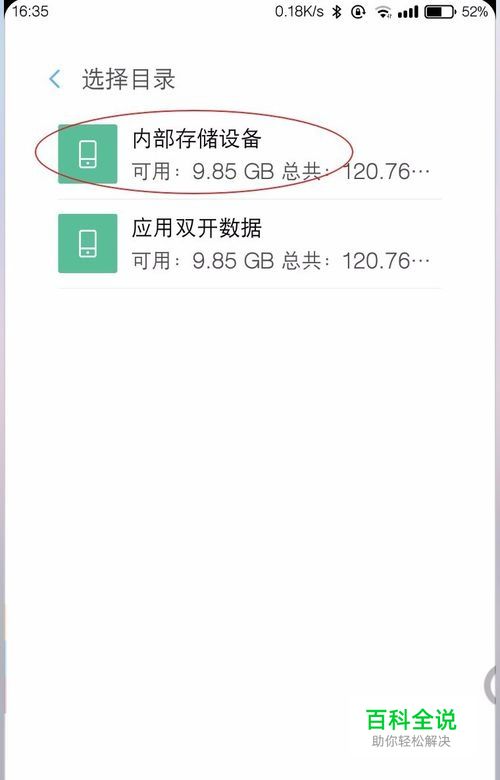Tap the Wi-Fi icon in status bar
Image resolution: width=500 pixels, height=780 pixels.
384,11
